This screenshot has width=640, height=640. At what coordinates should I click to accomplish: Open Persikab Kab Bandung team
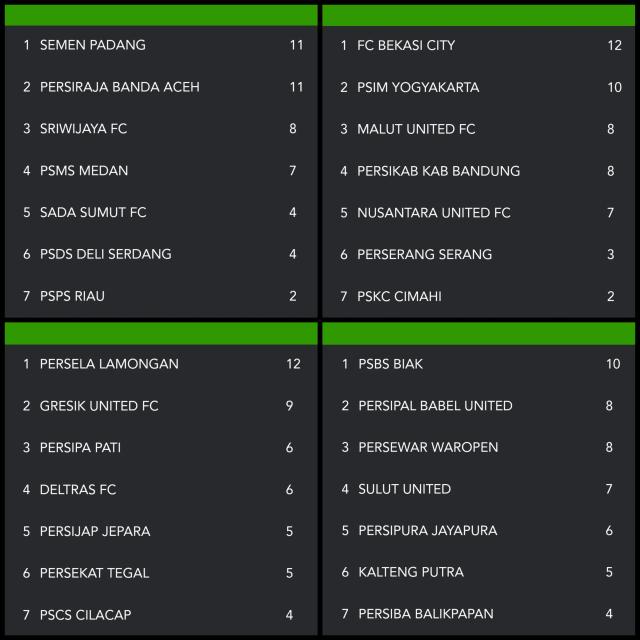point(438,171)
